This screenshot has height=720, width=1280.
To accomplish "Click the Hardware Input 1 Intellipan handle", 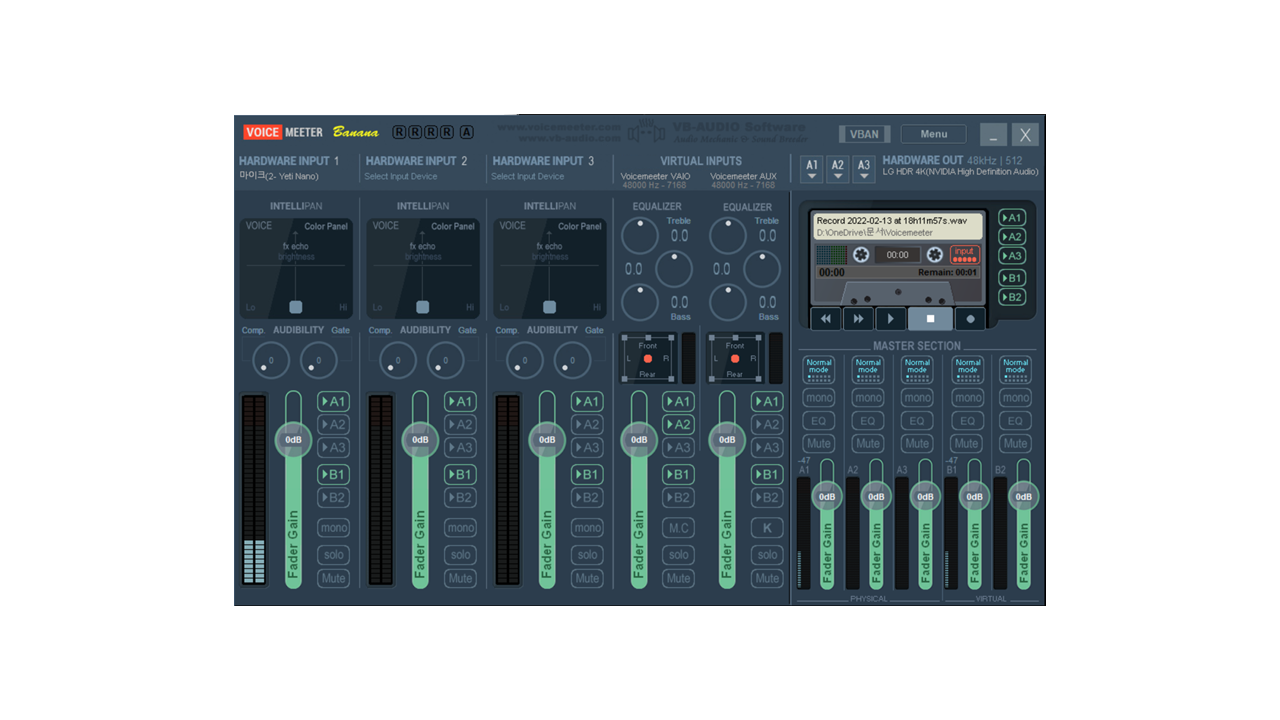I will (296, 307).
